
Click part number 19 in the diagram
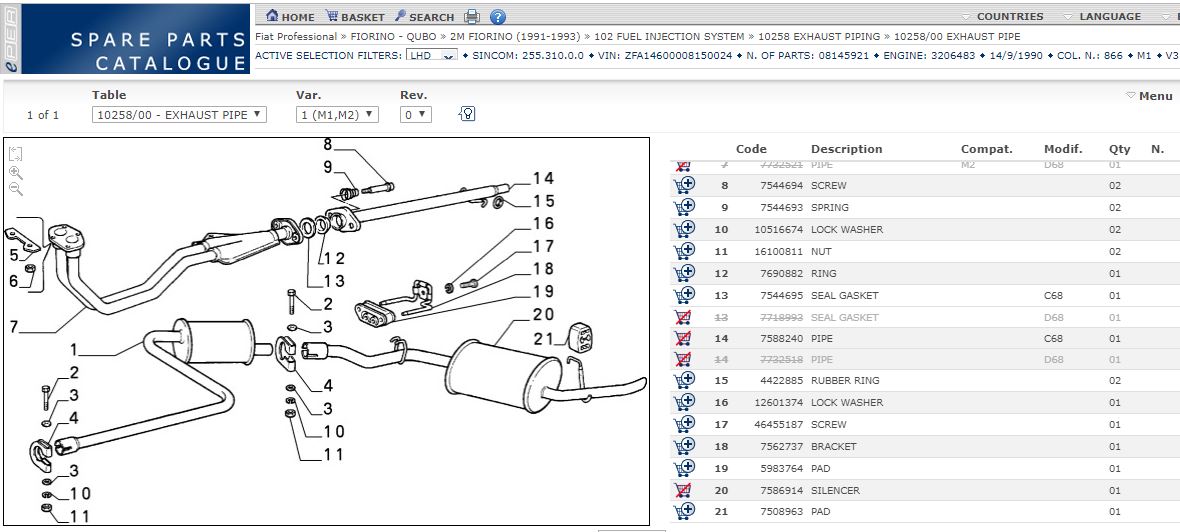[x=543, y=291]
